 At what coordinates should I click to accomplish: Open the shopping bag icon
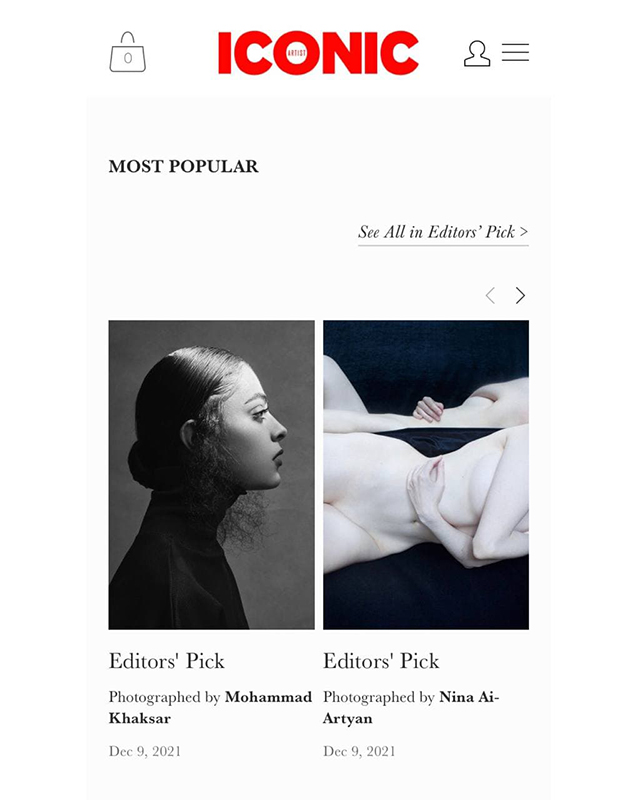pos(128,53)
